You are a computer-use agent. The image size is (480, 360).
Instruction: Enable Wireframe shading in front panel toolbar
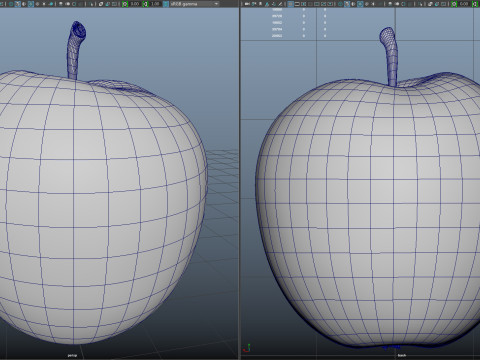pyautogui.click(x=340, y=4)
